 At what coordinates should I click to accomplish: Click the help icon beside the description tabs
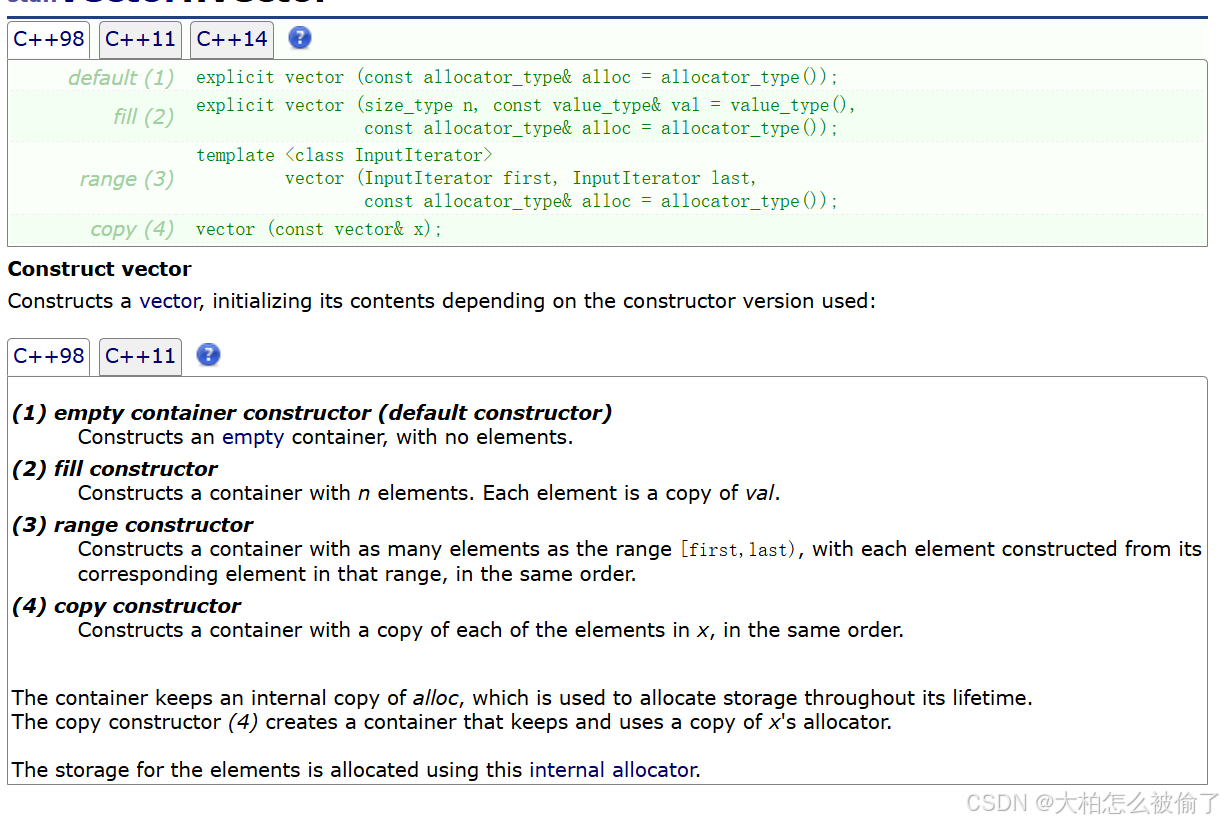[x=208, y=355]
